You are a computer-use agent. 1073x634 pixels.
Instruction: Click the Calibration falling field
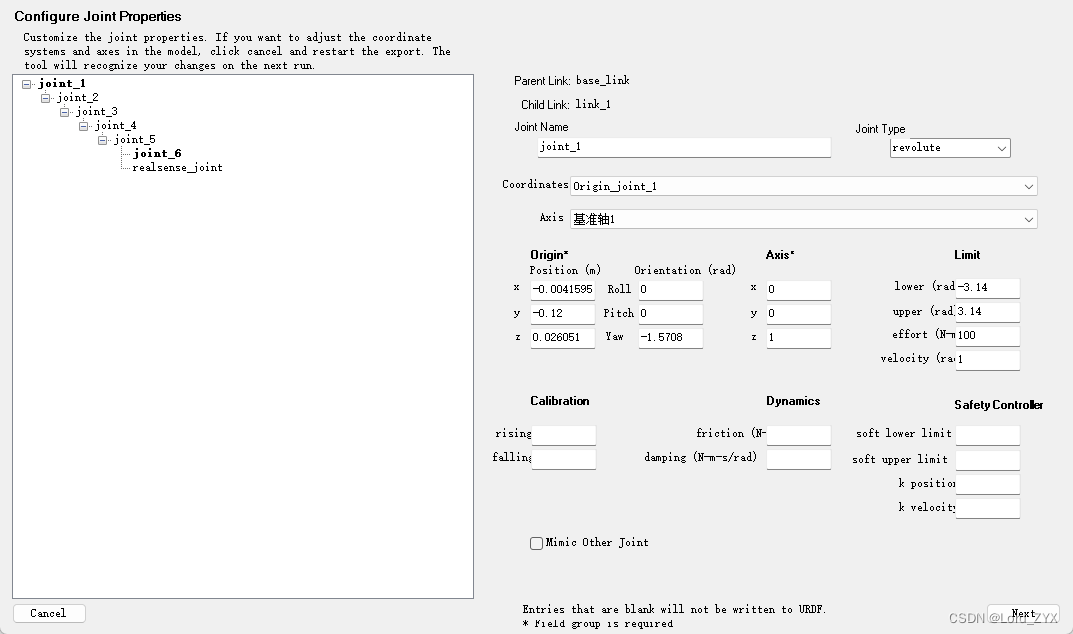tap(564, 459)
